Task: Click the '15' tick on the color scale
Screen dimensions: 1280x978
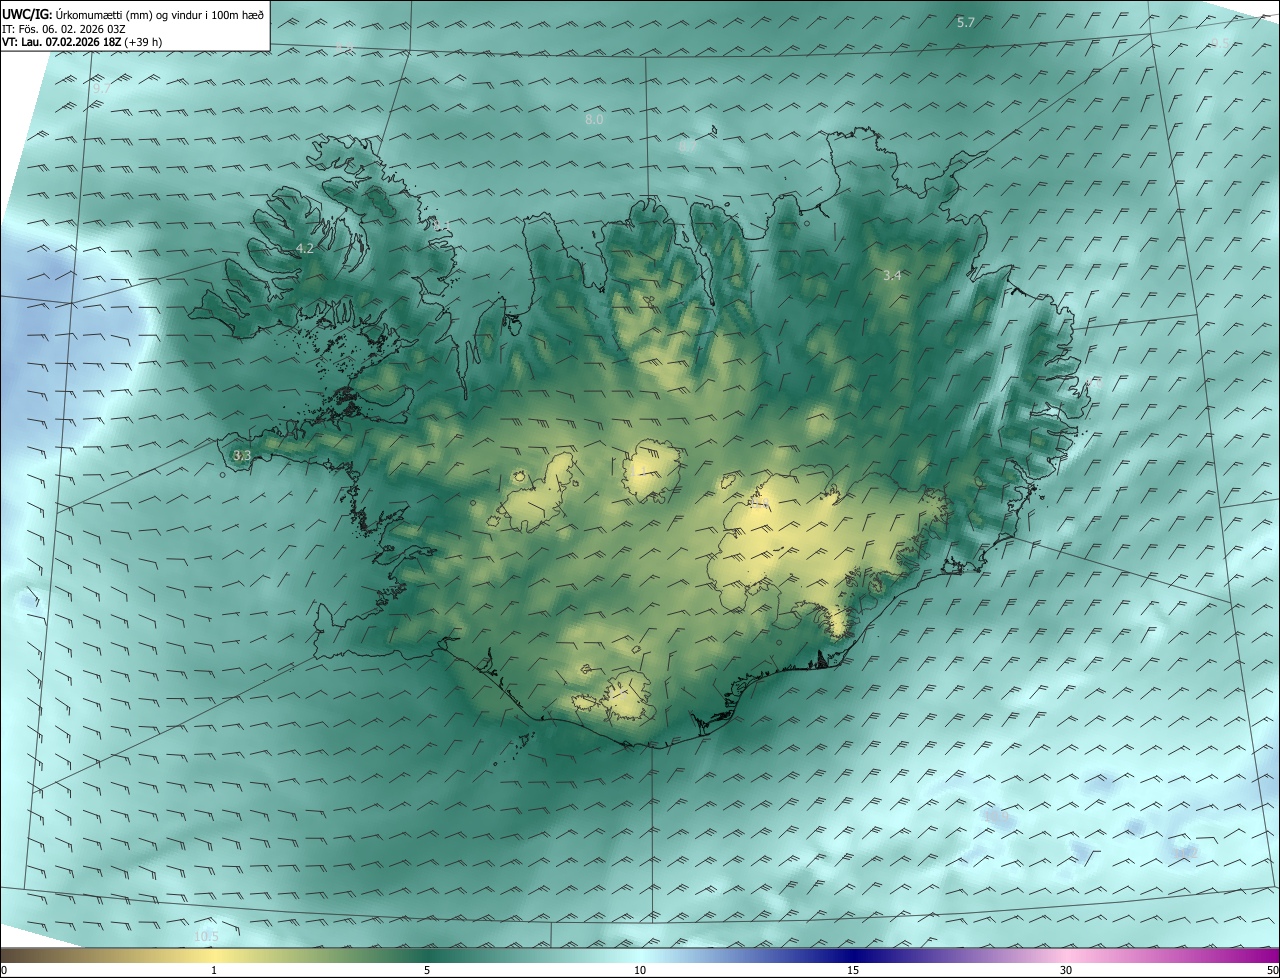Action: coord(853,971)
